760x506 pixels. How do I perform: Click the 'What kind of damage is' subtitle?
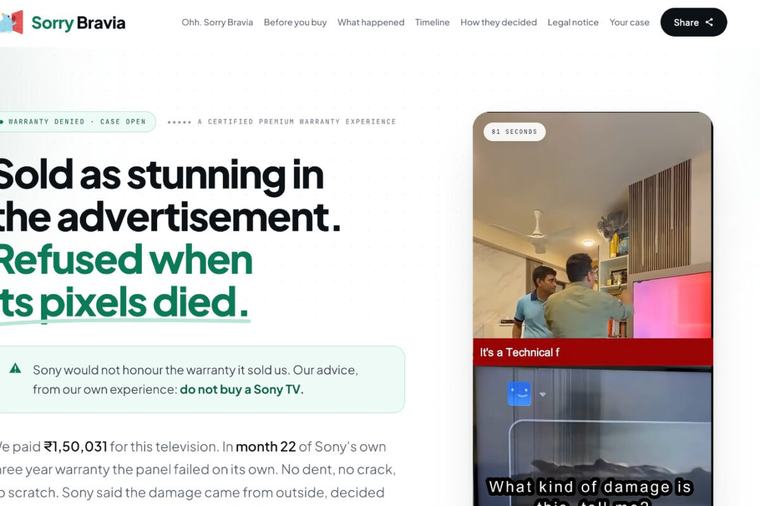tap(589, 487)
